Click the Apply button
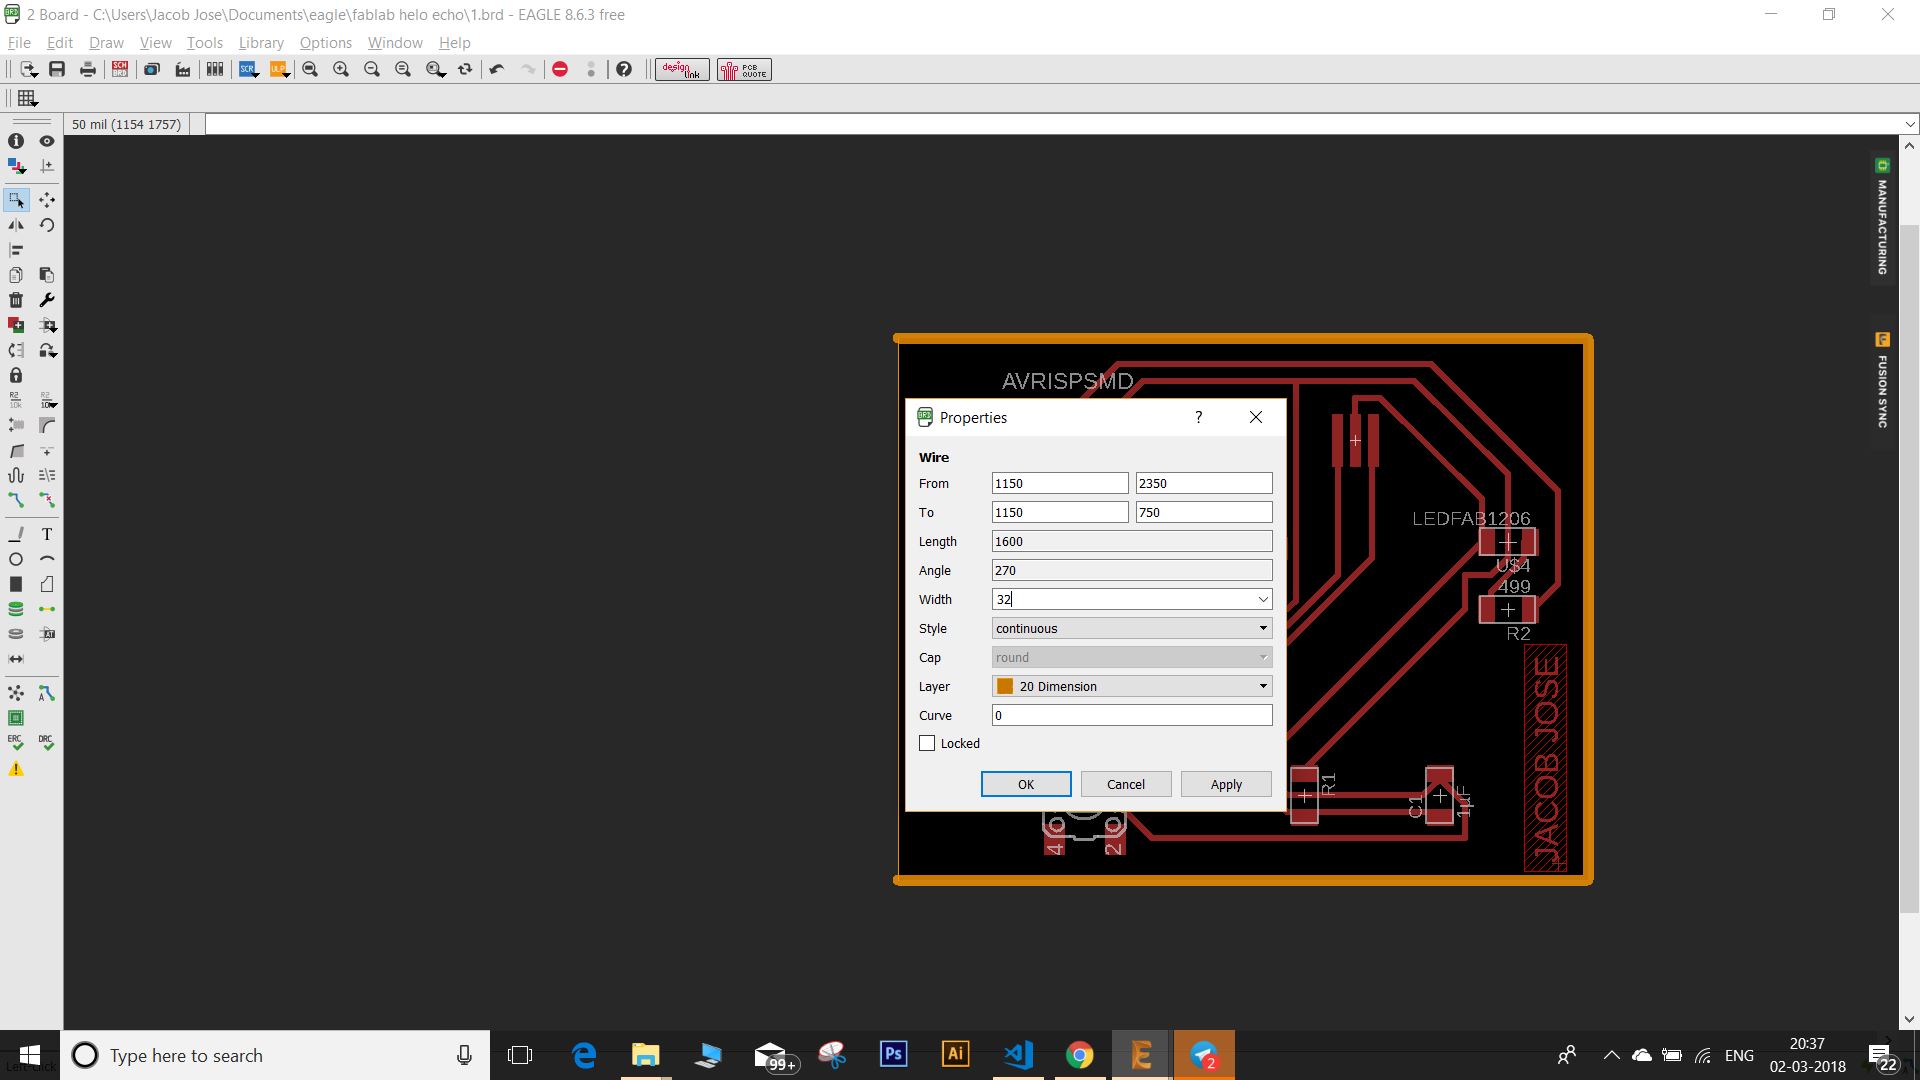This screenshot has width=1920, height=1080. [1226, 784]
